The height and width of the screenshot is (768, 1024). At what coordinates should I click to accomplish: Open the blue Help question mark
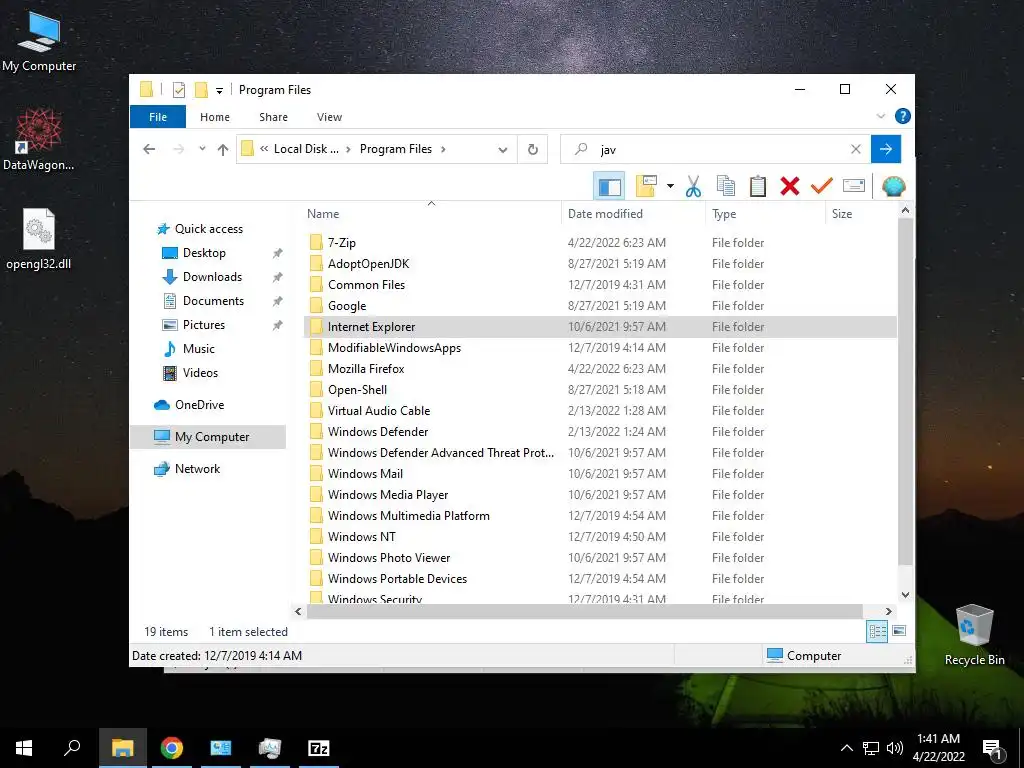click(903, 116)
